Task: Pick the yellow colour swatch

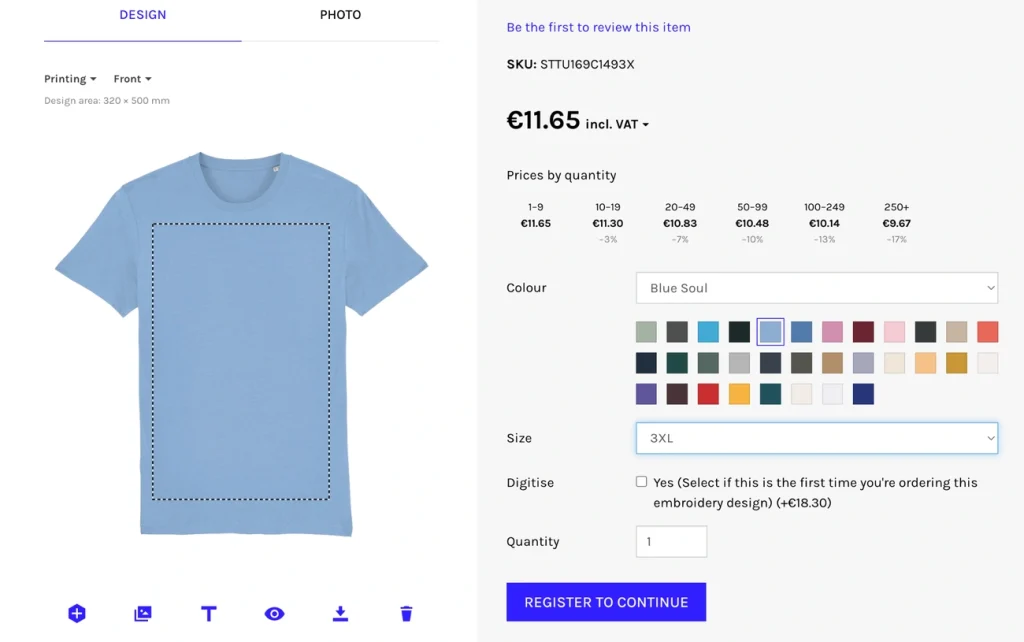Action: coord(738,393)
